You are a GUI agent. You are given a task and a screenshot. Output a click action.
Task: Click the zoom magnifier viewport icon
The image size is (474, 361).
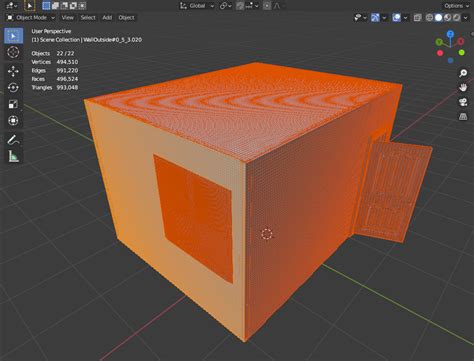(x=463, y=73)
